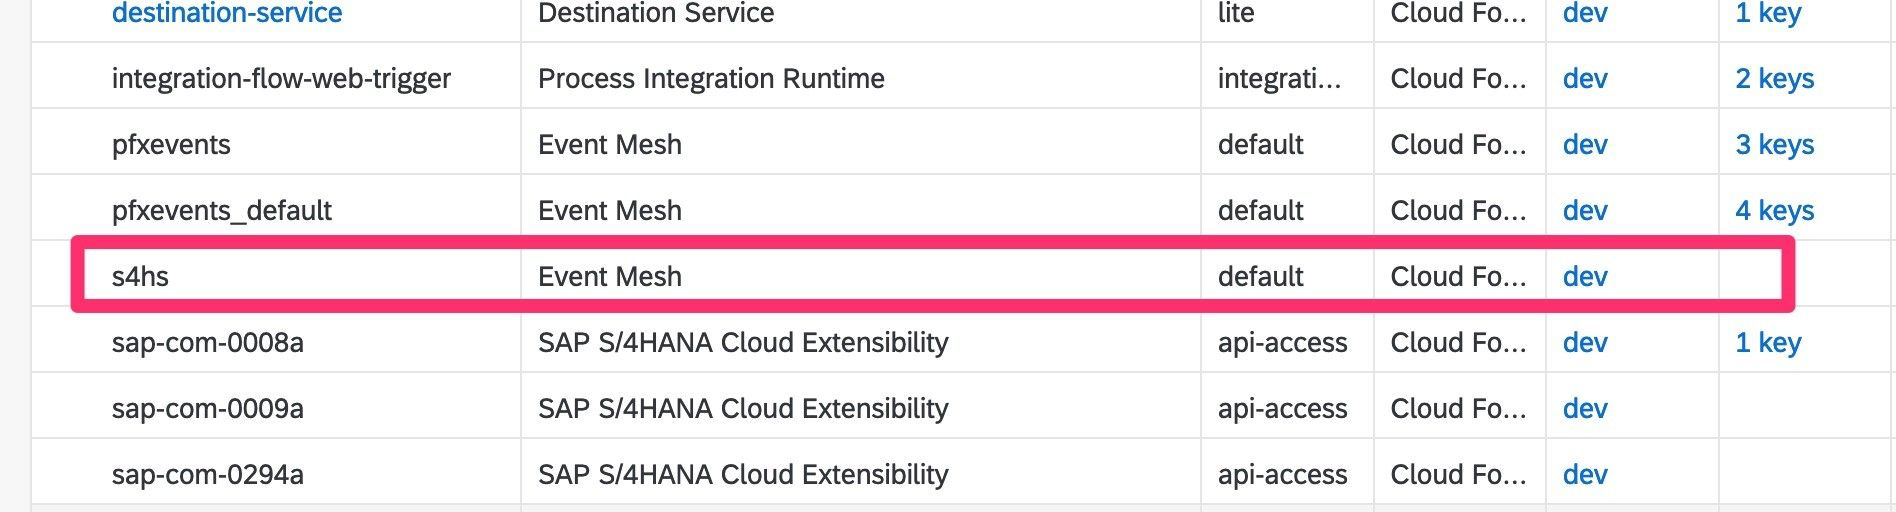The height and width of the screenshot is (512, 1896).
Task: Open "3 keys" in the pfxevents row
Action: (1774, 145)
